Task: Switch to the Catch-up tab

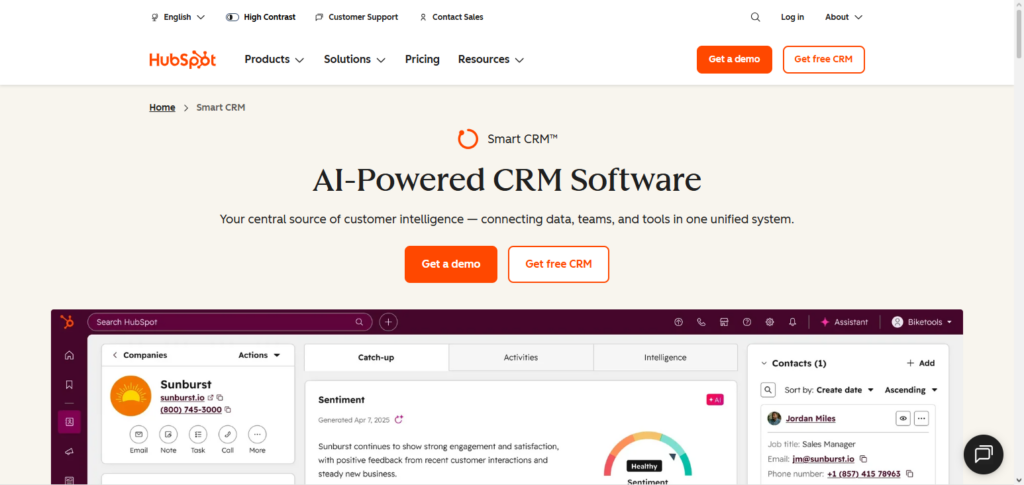Action: (376, 358)
